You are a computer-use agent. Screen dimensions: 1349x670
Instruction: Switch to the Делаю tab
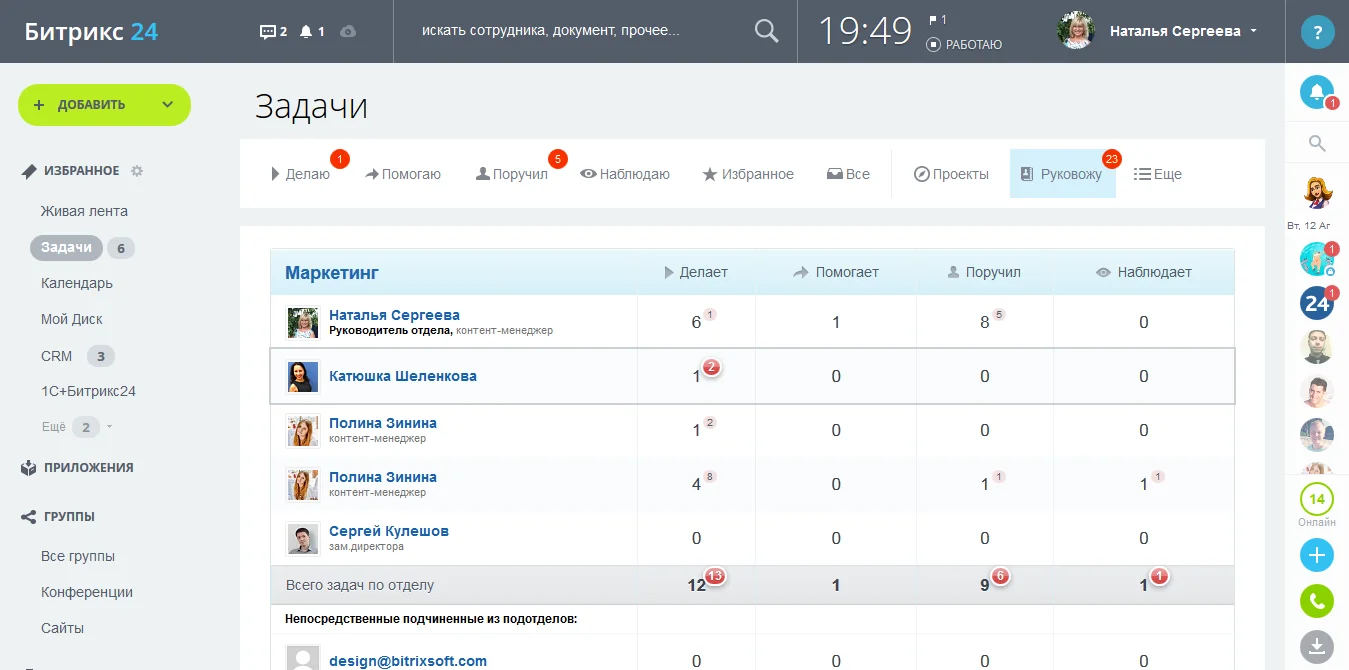coord(301,174)
